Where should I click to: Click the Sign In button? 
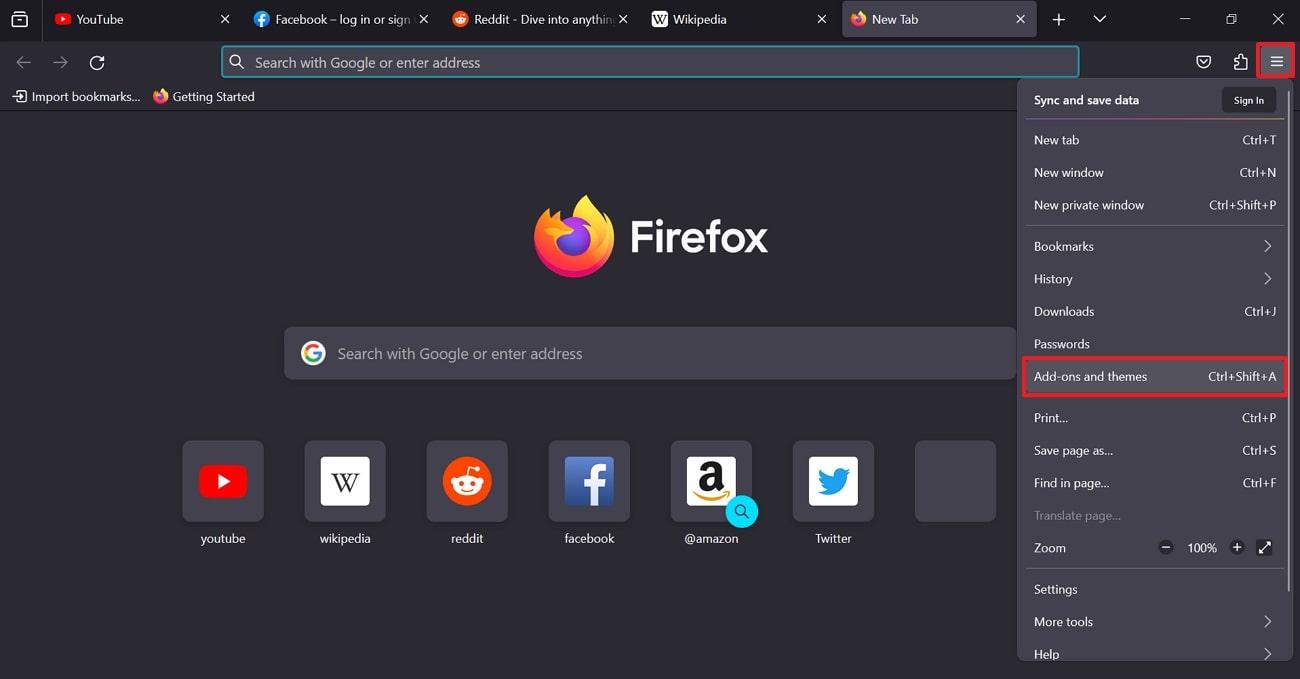tap(1248, 100)
